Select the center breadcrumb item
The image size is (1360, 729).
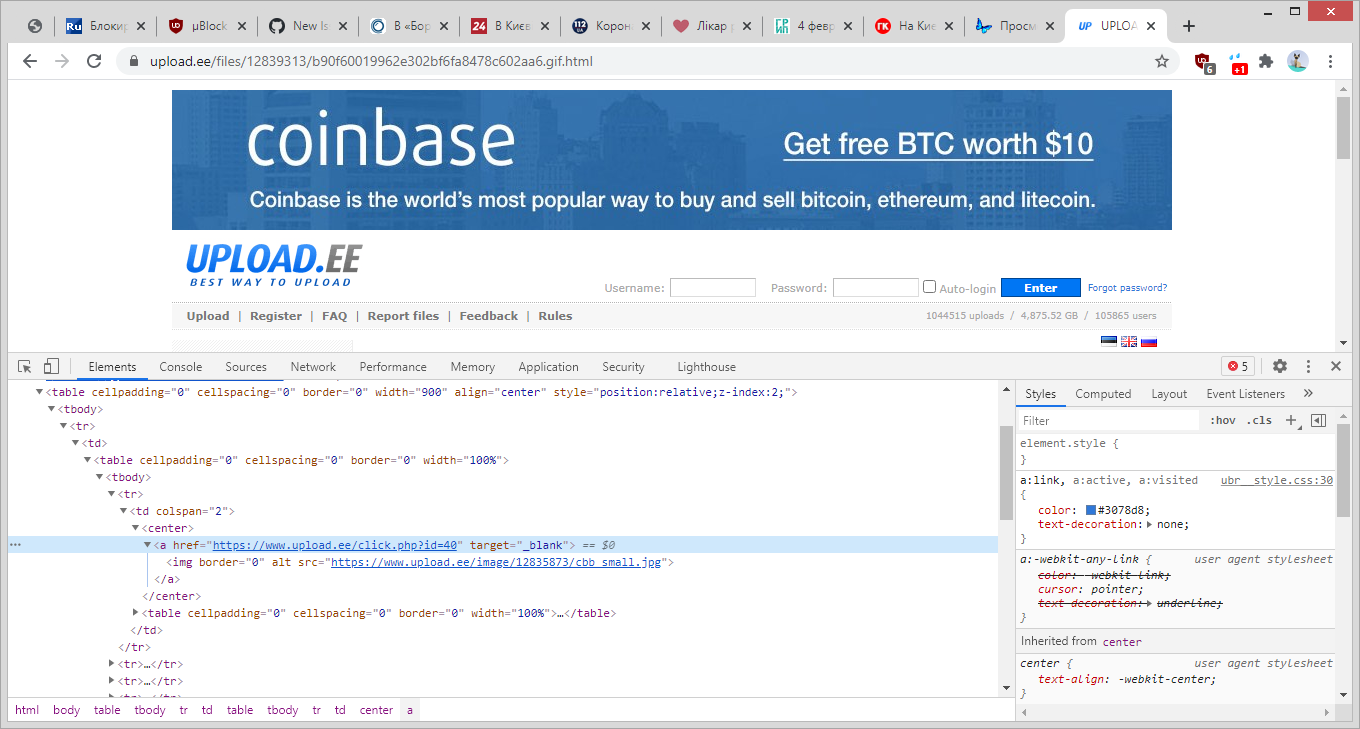tap(377, 710)
